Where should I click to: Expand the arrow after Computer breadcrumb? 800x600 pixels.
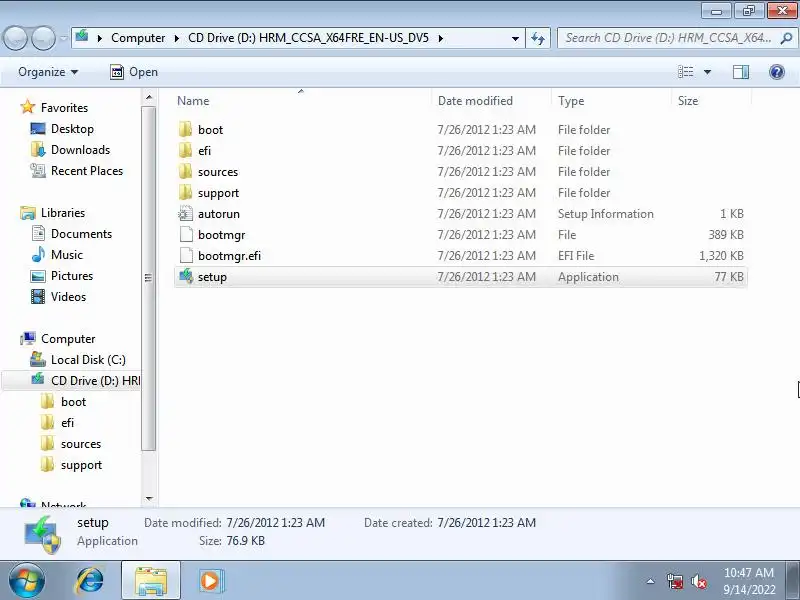177,38
